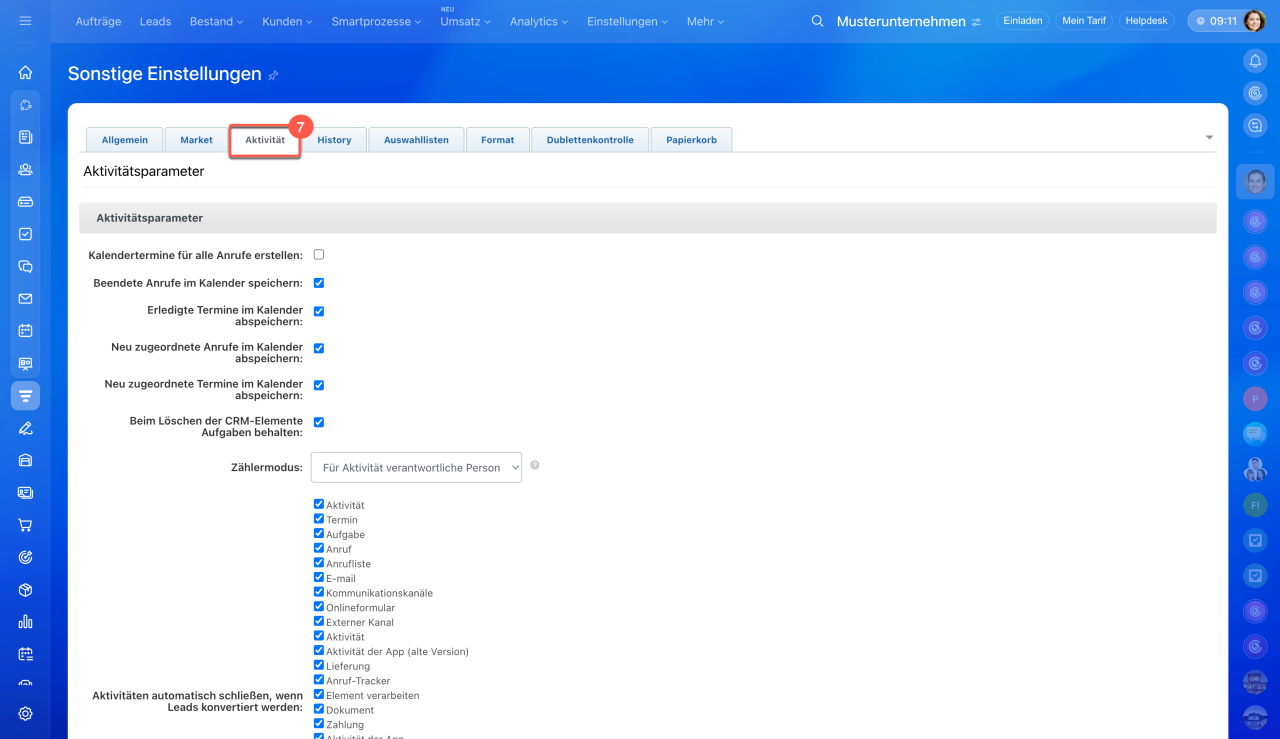Open the hamburger menu at top left
This screenshot has width=1280, height=739.
[25, 21]
